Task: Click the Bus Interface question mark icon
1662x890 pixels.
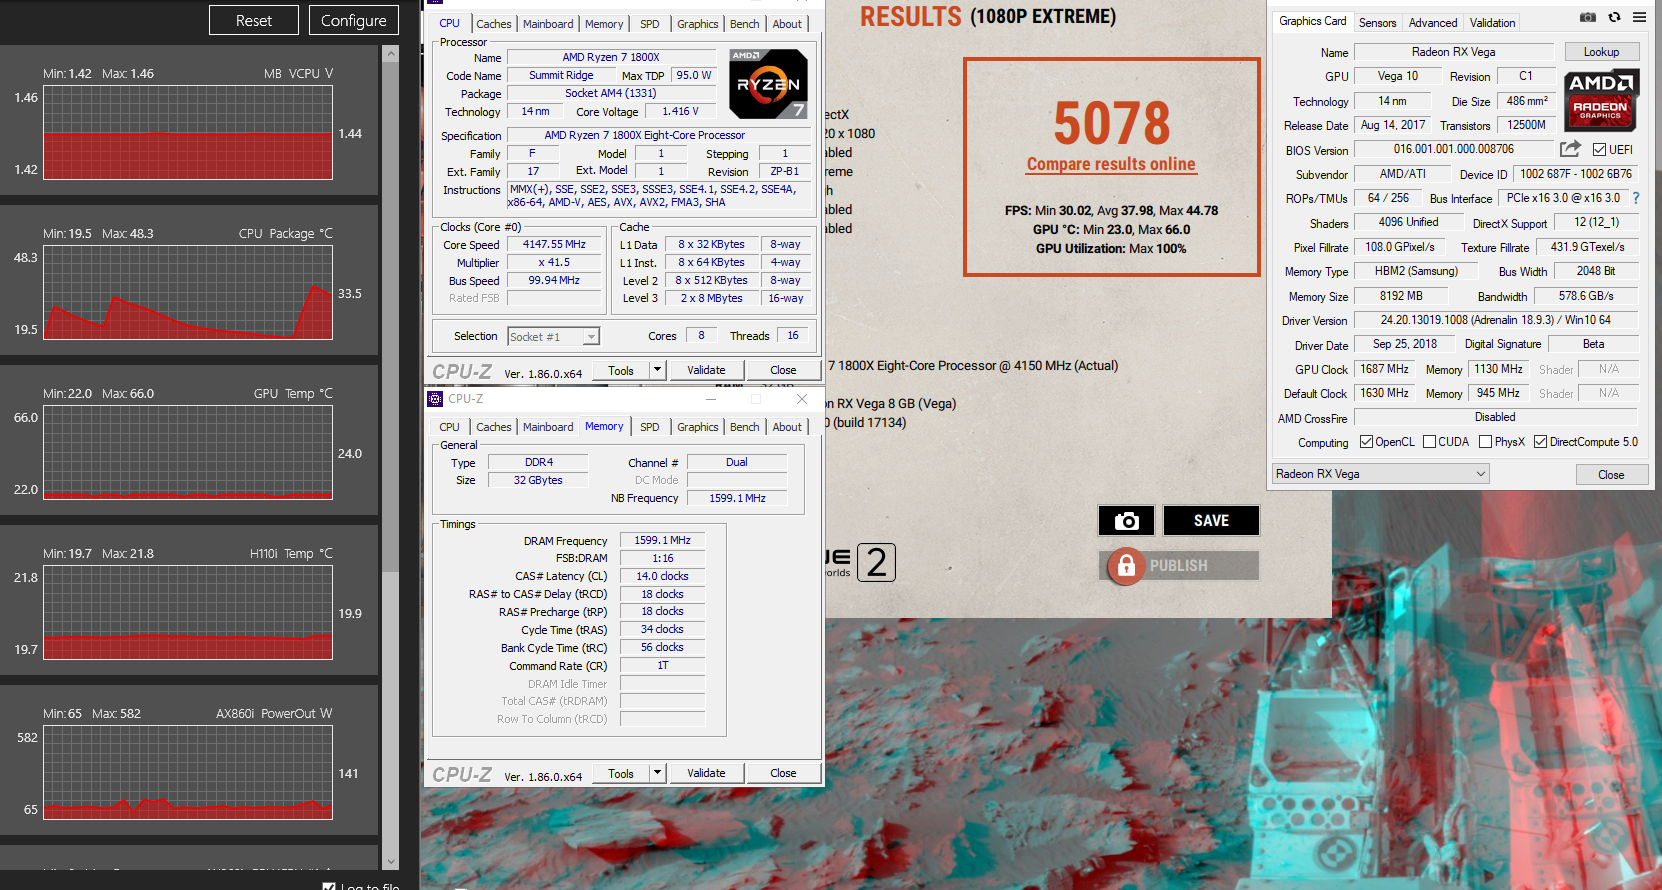Action: click(1636, 198)
